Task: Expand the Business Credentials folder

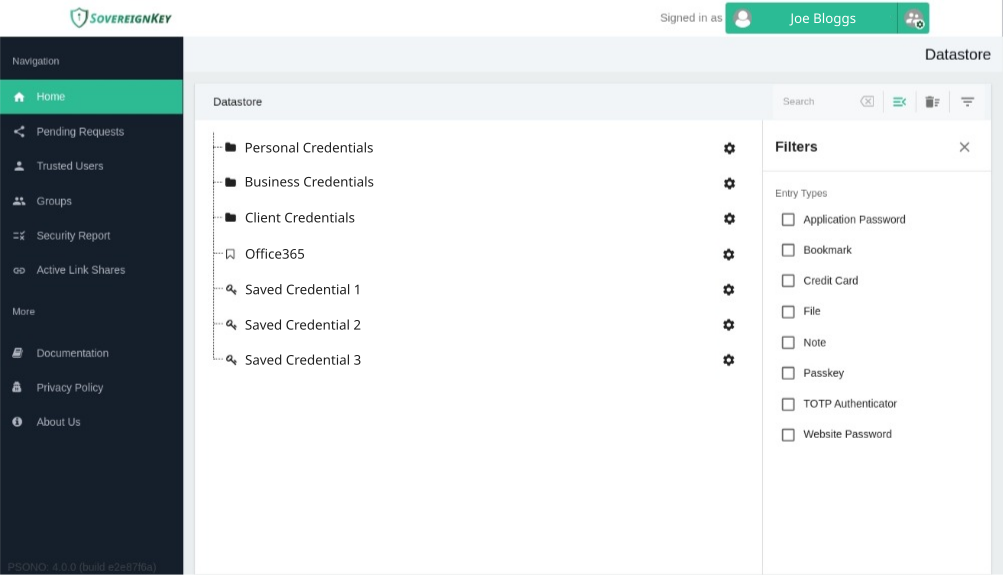Action: point(308,182)
